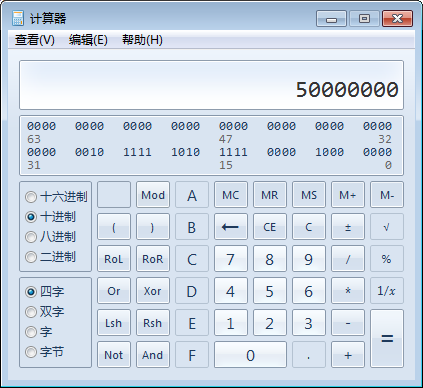Open the 查看(V) menu

35,40
